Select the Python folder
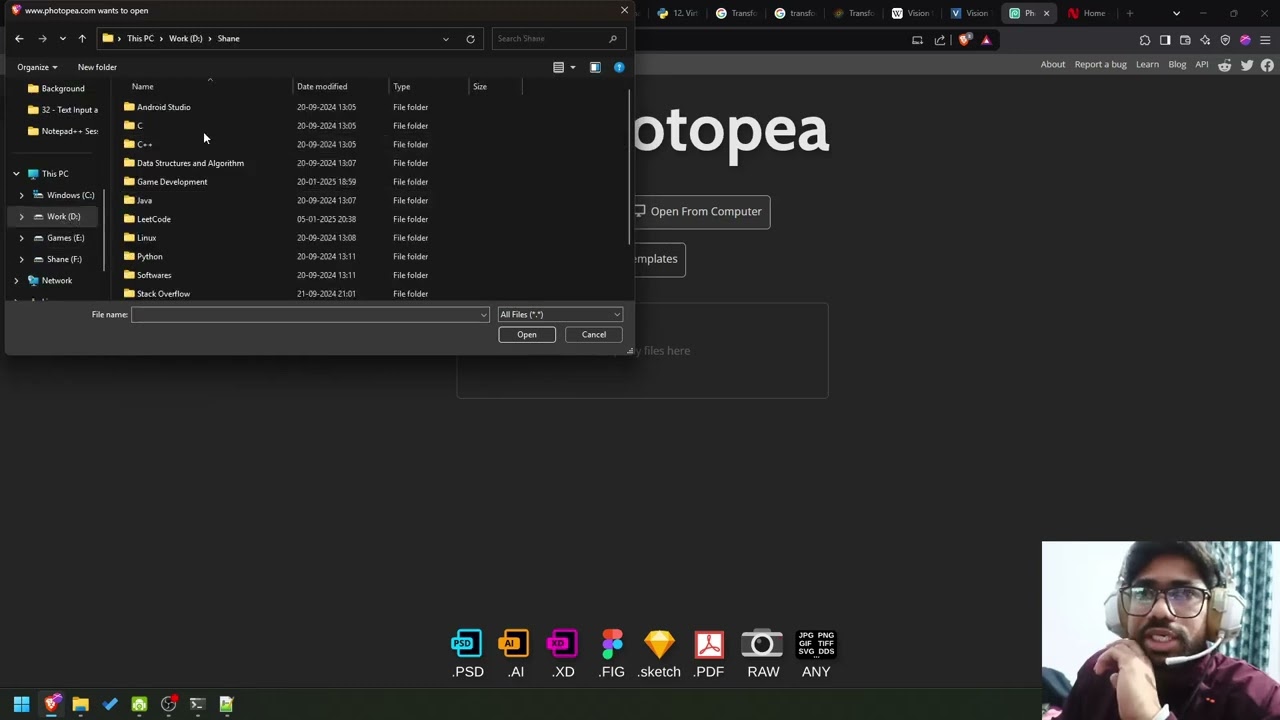 tap(150, 257)
